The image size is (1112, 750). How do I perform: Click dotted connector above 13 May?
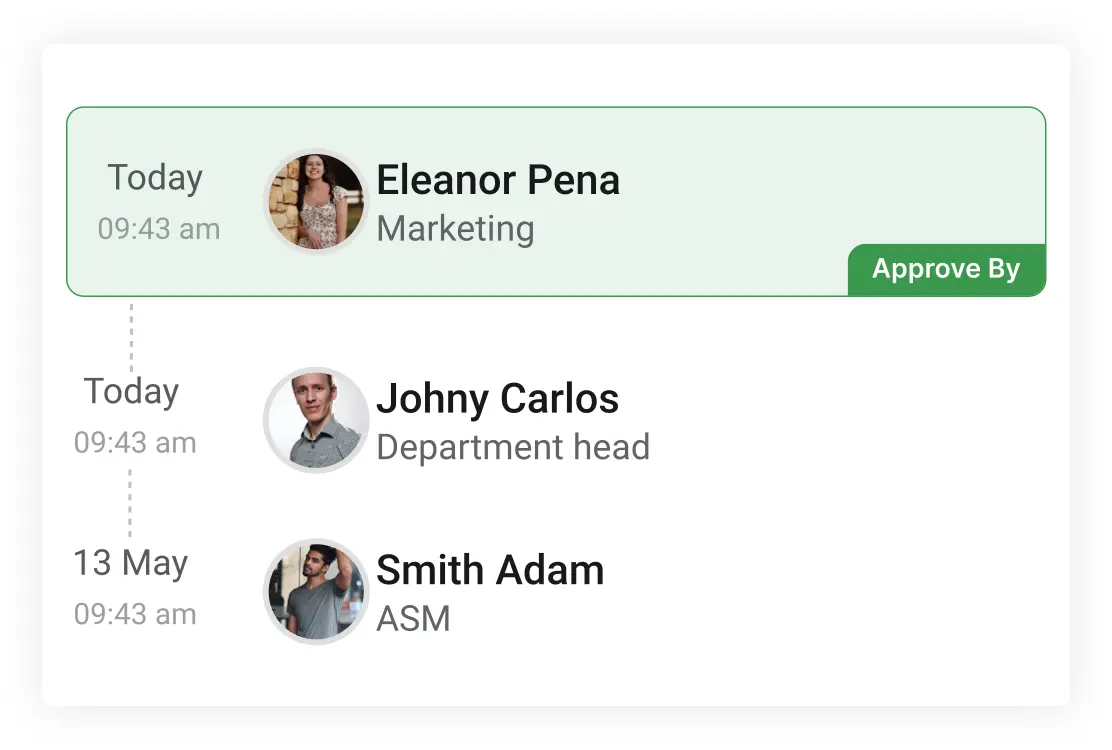tap(130, 503)
